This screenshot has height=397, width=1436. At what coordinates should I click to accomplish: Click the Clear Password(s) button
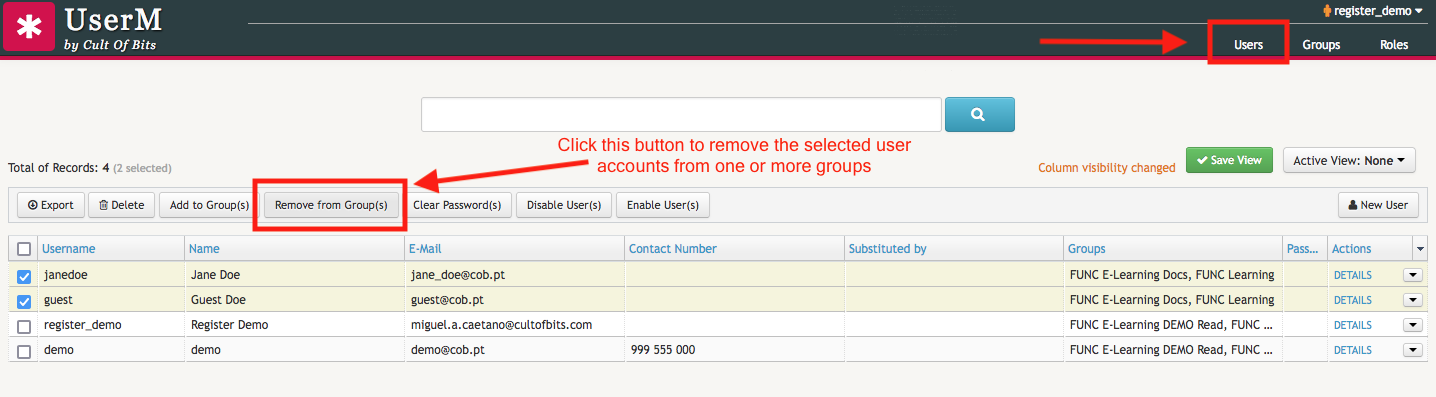tap(457, 205)
